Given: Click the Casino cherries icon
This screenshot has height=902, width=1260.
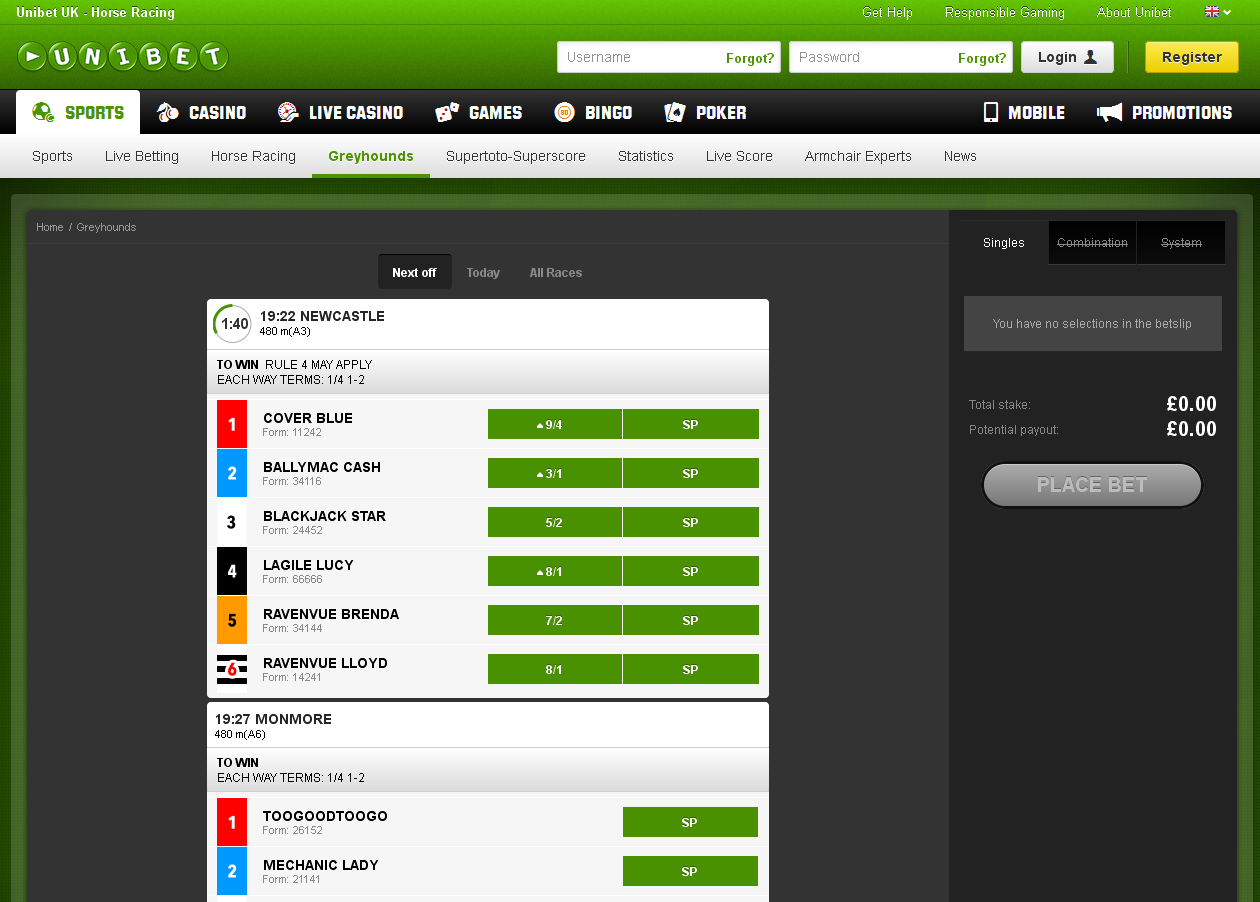Looking at the screenshot, I should tap(168, 112).
